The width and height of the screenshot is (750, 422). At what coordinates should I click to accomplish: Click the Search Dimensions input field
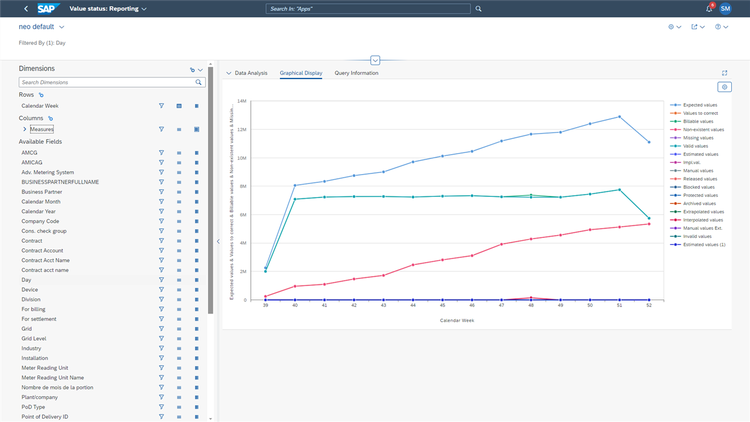click(x=107, y=82)
